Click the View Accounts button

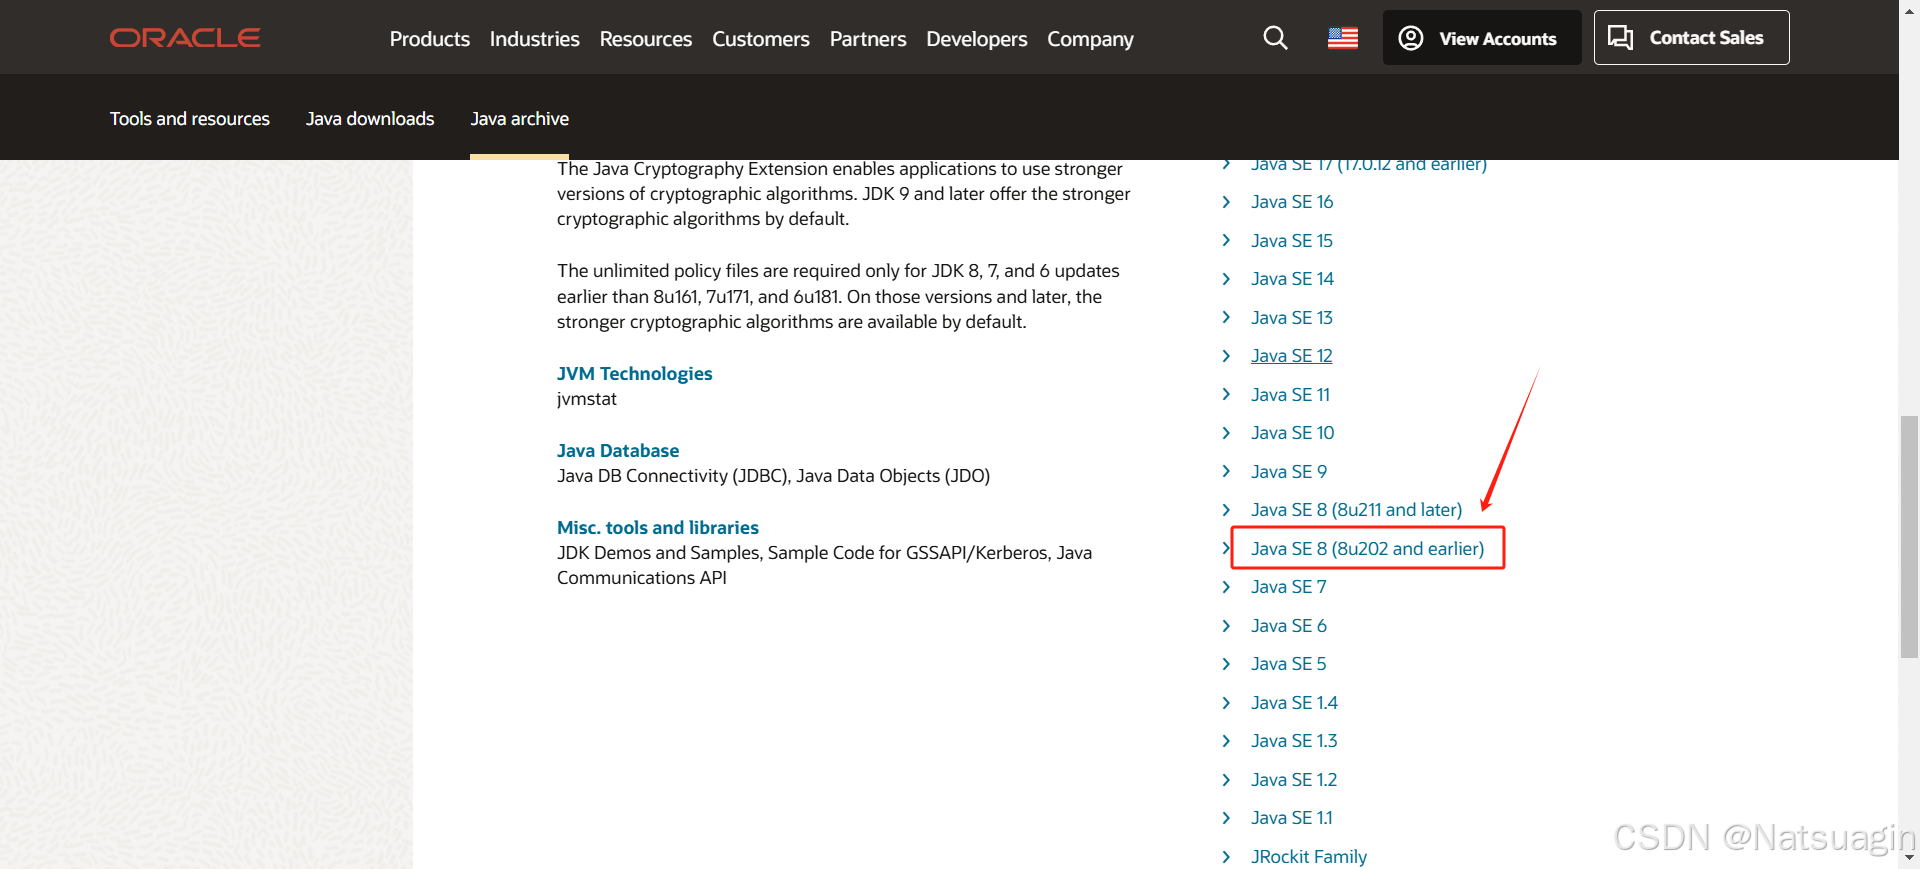coord(1482,38)
